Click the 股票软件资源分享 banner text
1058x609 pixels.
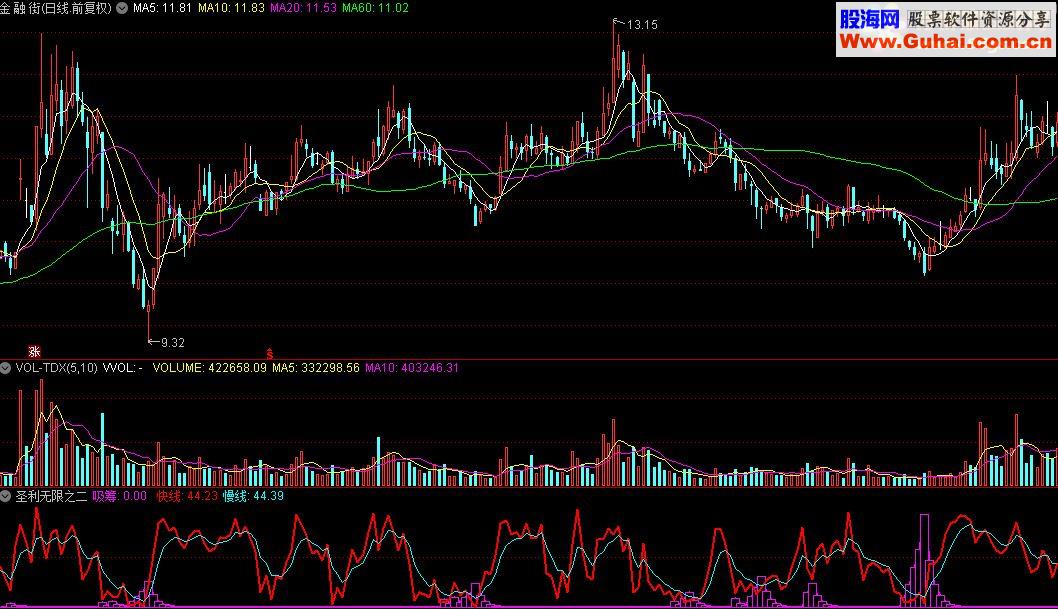click(x=978, y=19)
